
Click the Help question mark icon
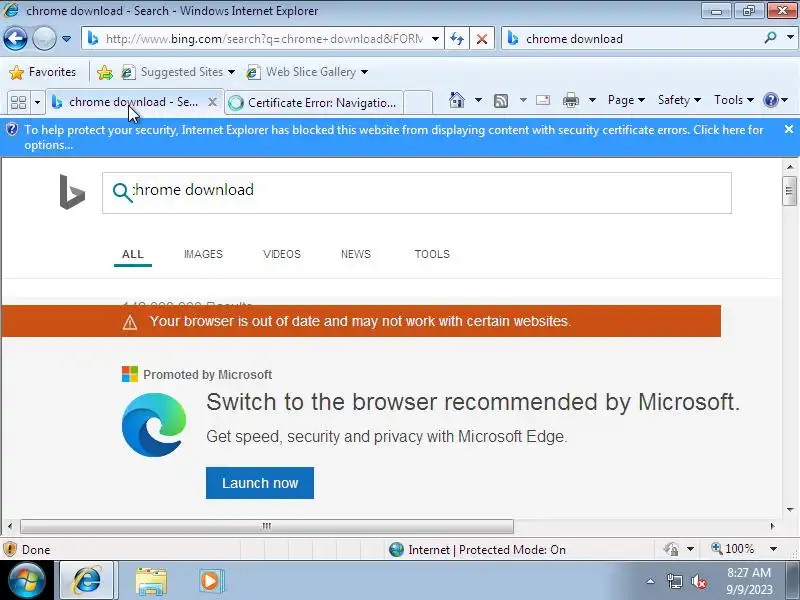770,100
